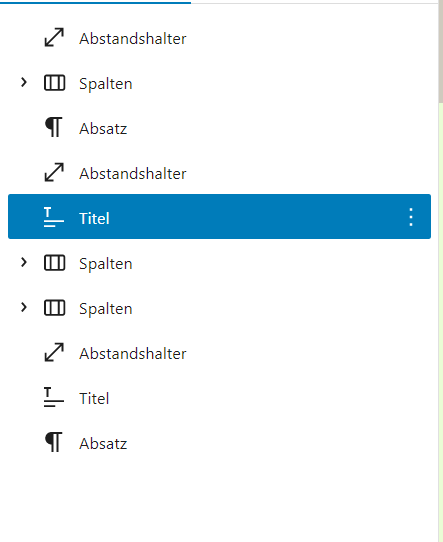The height and width of the screenshot is (542, 443).
Task: Select the first Abstandshalter list item
Action: click(x=219, y=38)
